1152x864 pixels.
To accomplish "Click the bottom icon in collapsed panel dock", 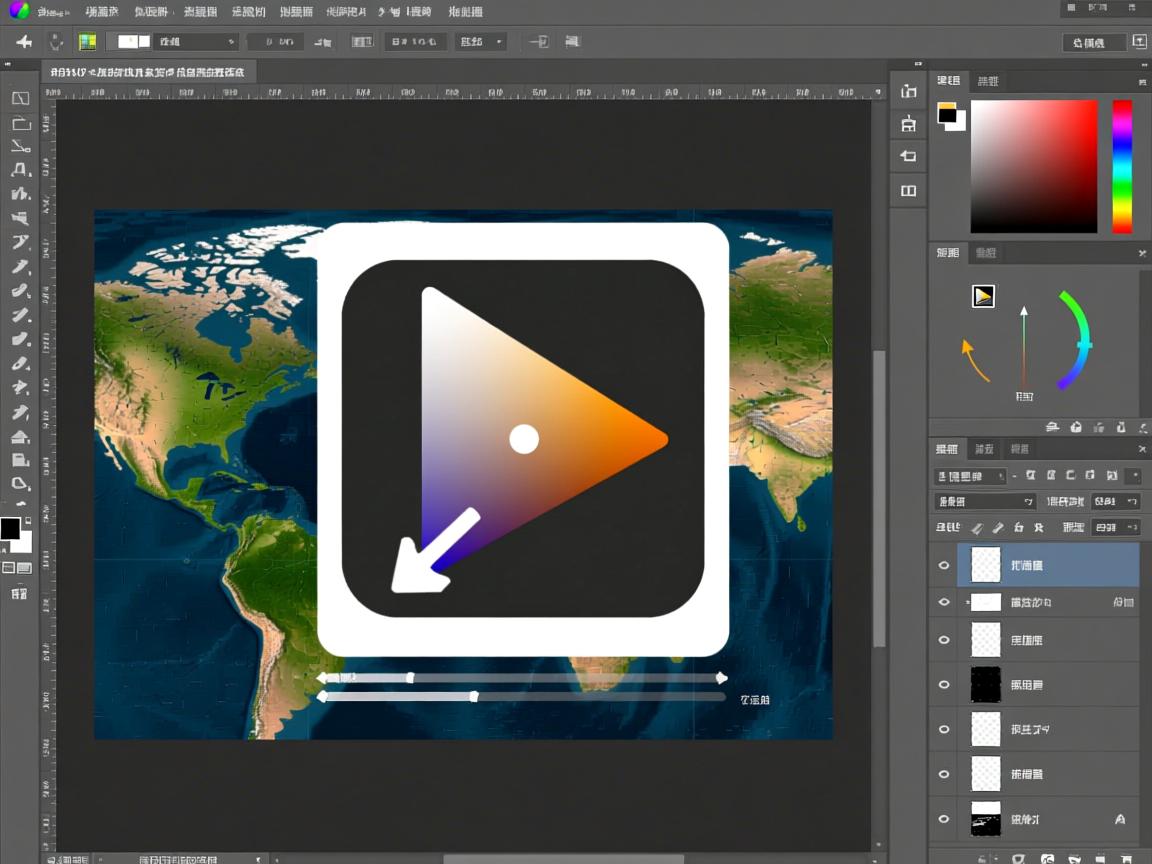I will pyautogui.click(x=908, y=190).
